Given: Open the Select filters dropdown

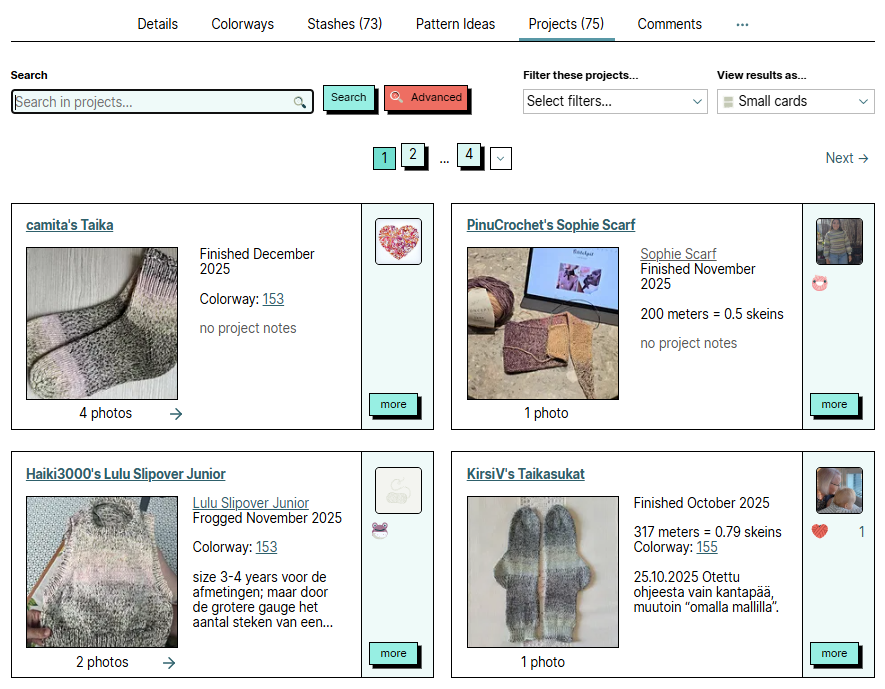Looking at the screenshot, I should click(615, 101).
